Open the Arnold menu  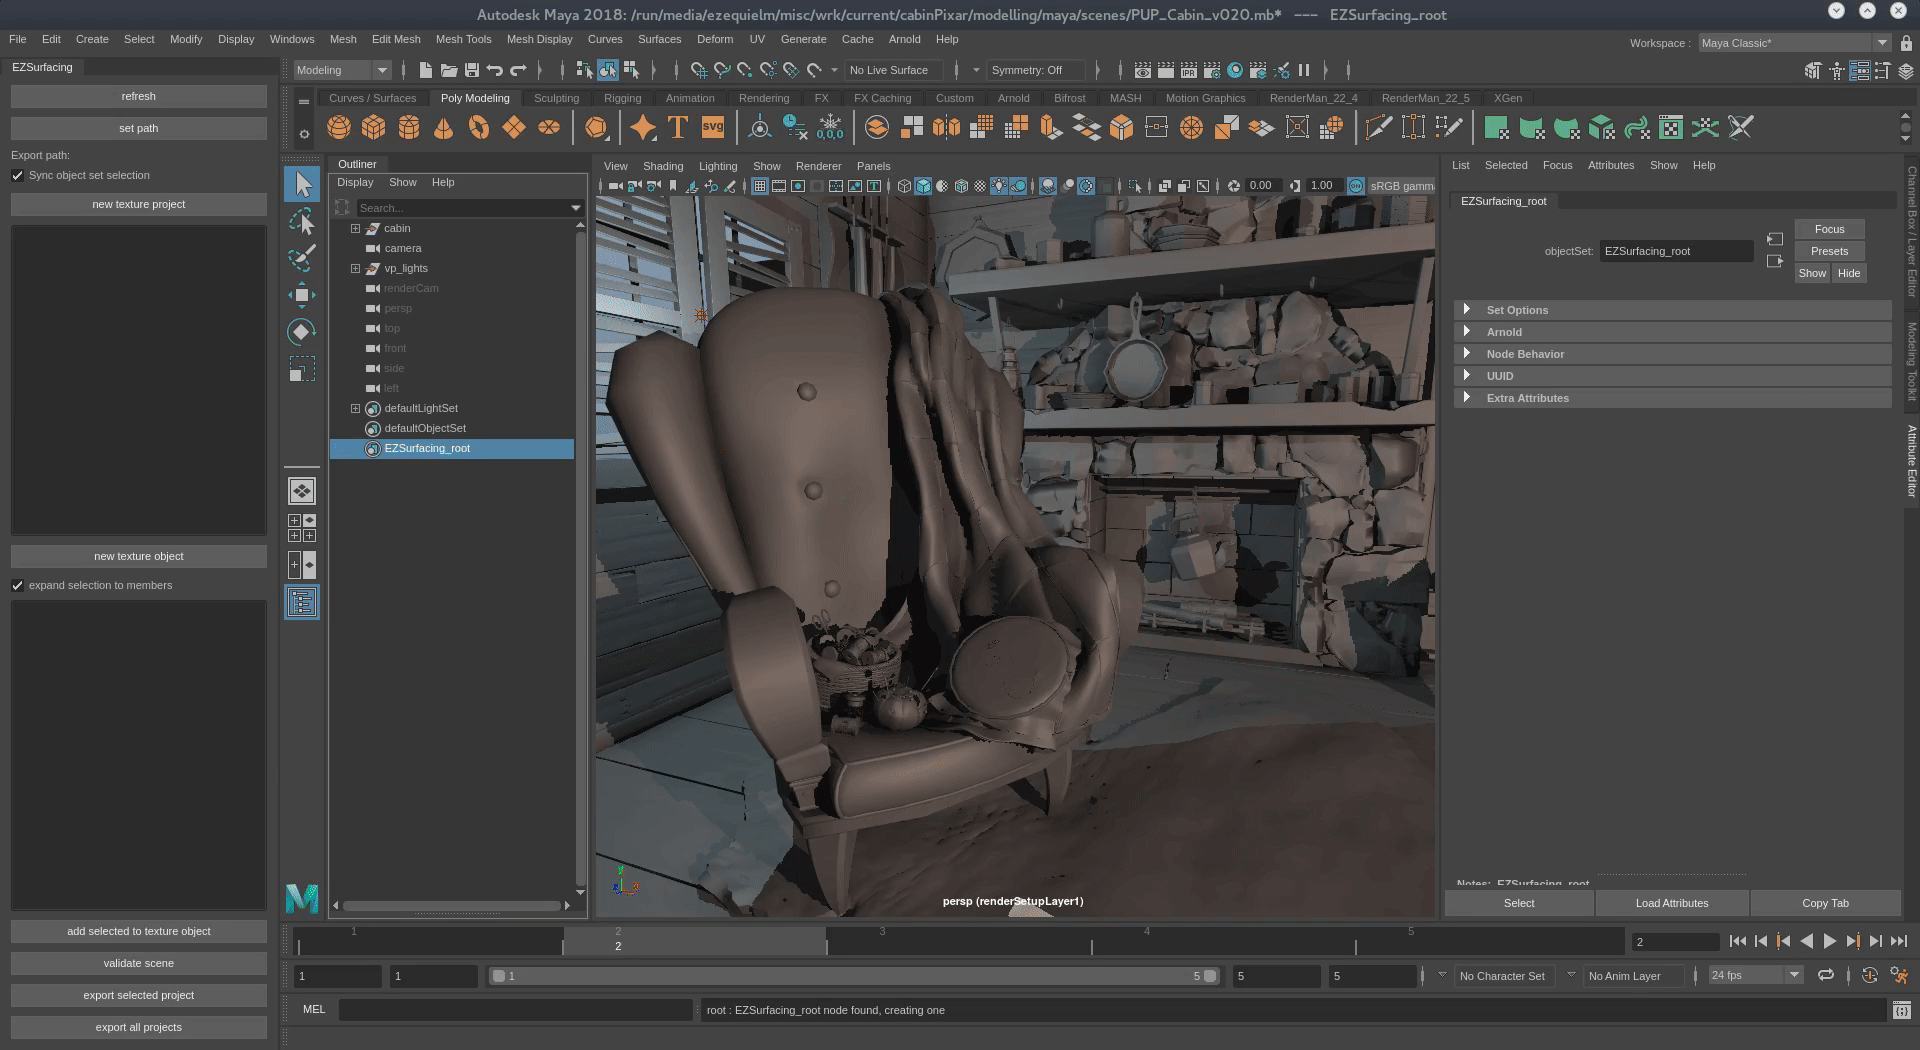coord(904,39)
